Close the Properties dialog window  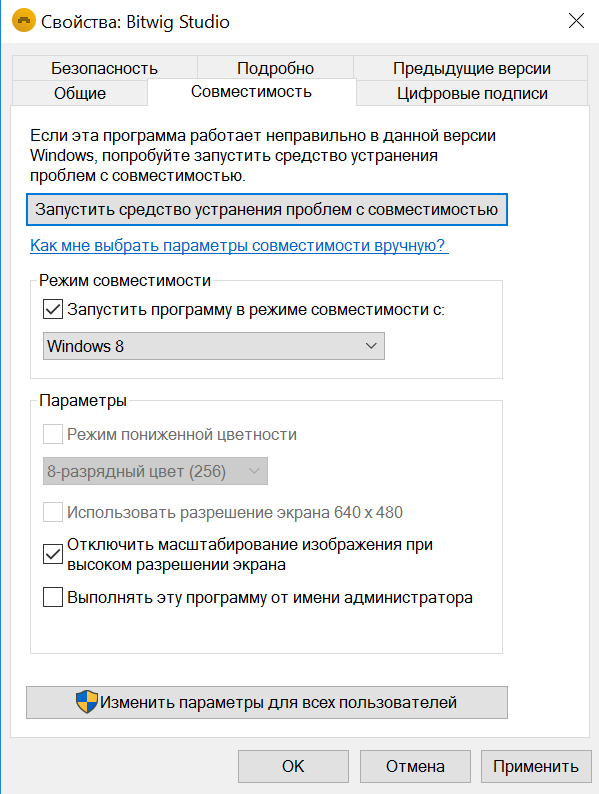(x=576, y=21)
